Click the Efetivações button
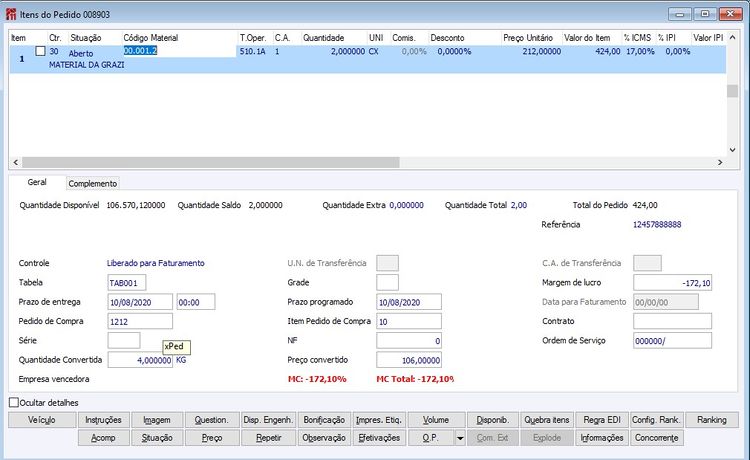 379,438
